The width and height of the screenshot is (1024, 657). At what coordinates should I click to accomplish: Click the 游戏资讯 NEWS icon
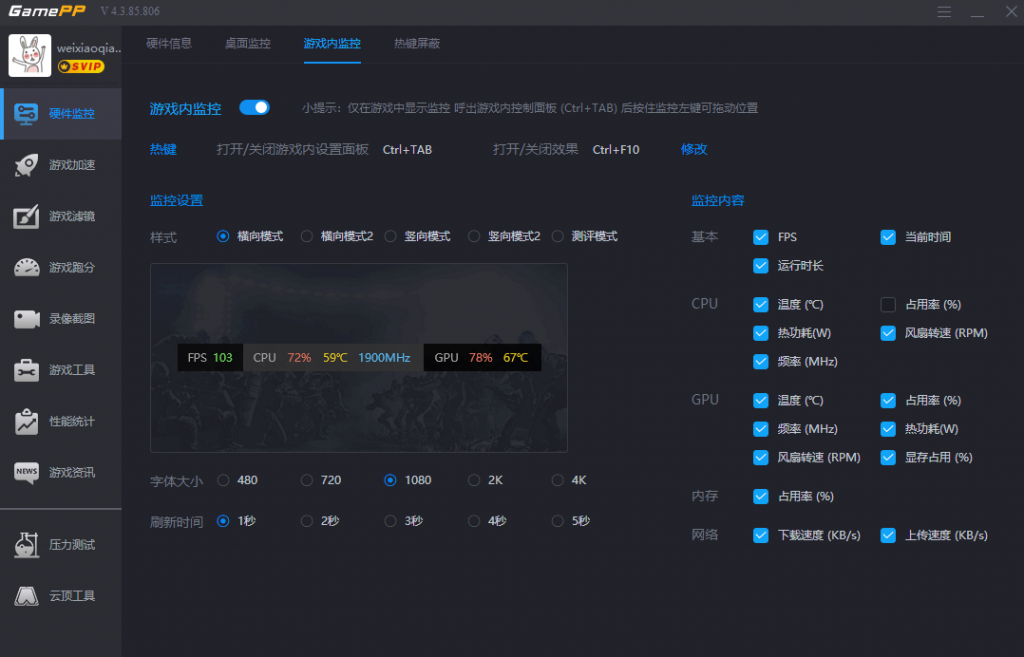click(x=26, y=472)
